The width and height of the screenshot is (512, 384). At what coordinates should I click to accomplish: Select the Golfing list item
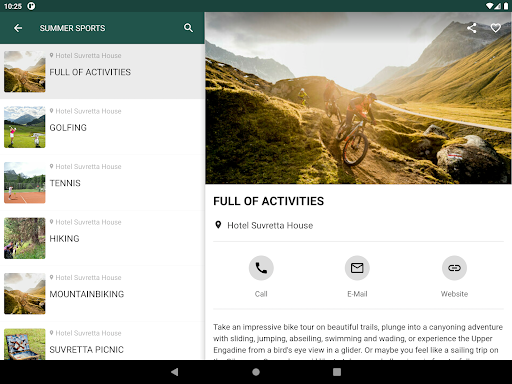102,127
